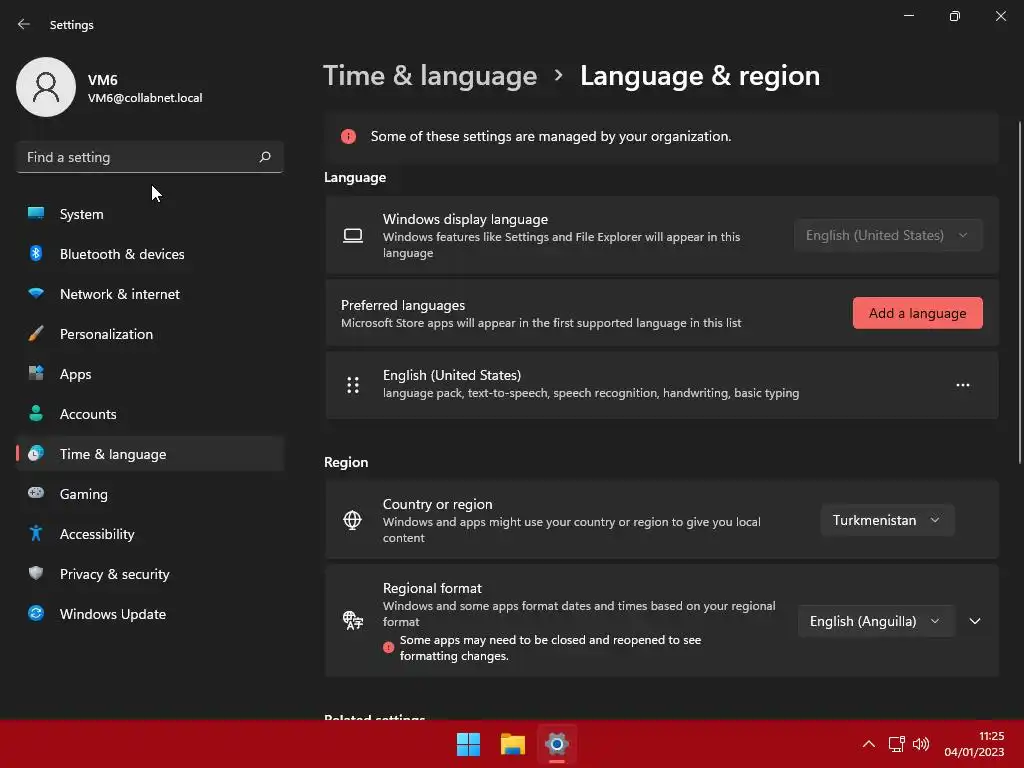This screenshot has width=1024, height=768.
Task: Select Time & language in sidebar
Action: [x=150, y=454]
